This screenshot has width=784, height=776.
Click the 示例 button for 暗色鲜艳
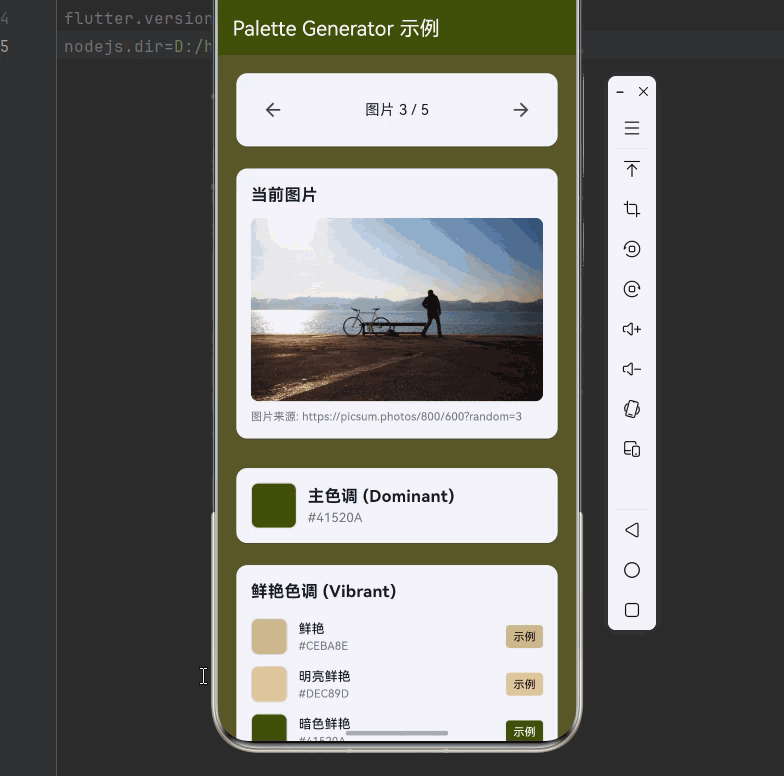click(524, 730)
